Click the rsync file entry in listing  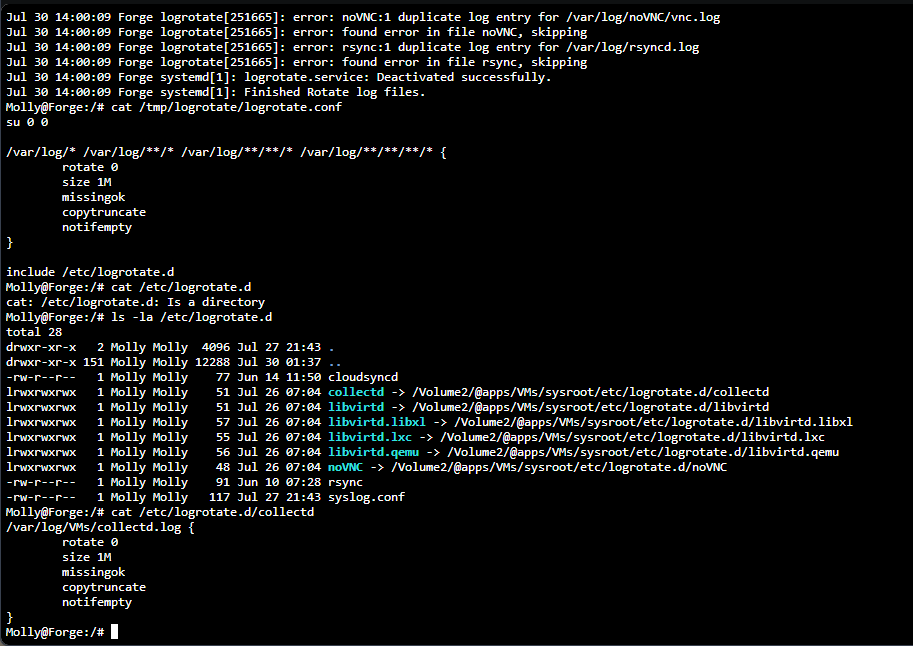coord(345,482)
